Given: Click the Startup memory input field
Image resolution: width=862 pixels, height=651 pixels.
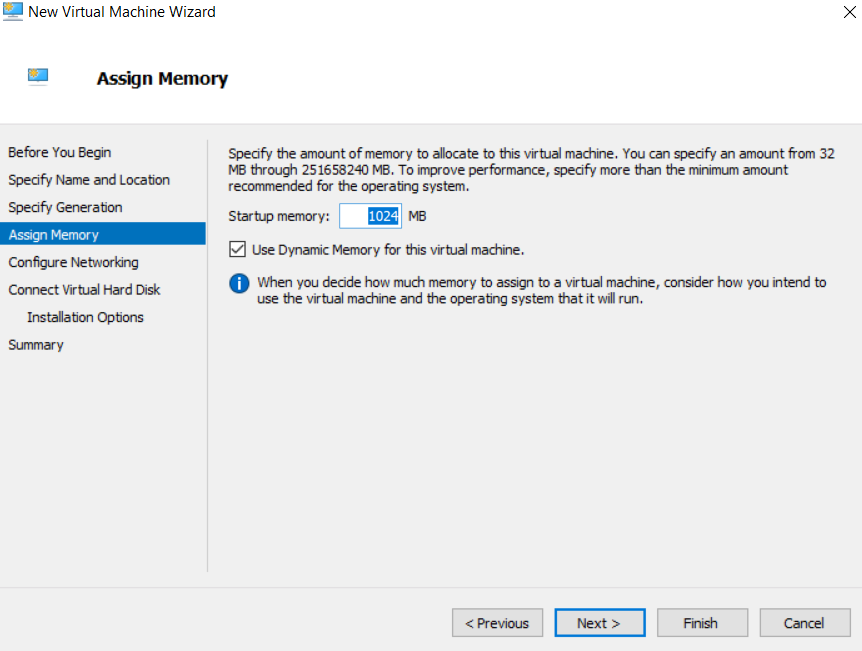Looking at the screenshot, I should [x=370, y=216].
